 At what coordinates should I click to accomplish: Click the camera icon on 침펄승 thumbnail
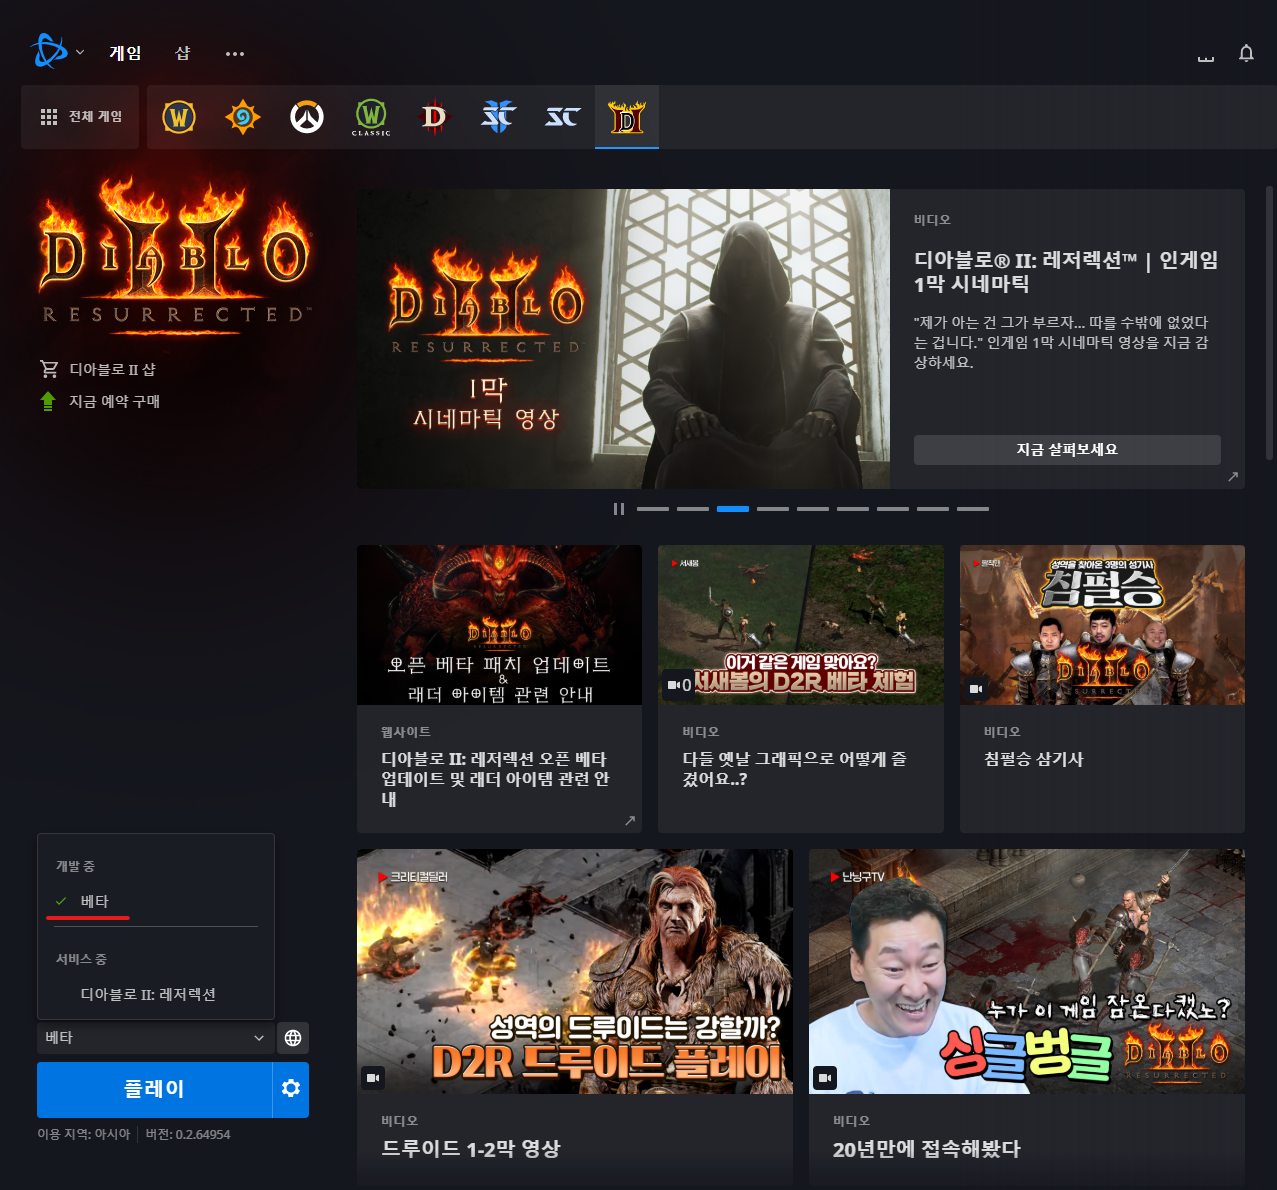pyautogui.click(x=976, y=689)
